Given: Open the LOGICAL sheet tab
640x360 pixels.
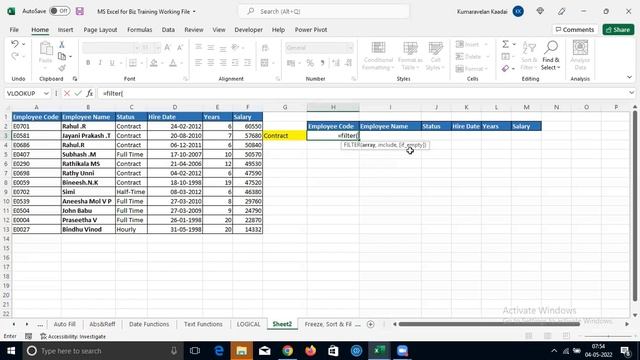Looking at the screenshot, I should 248,324.
